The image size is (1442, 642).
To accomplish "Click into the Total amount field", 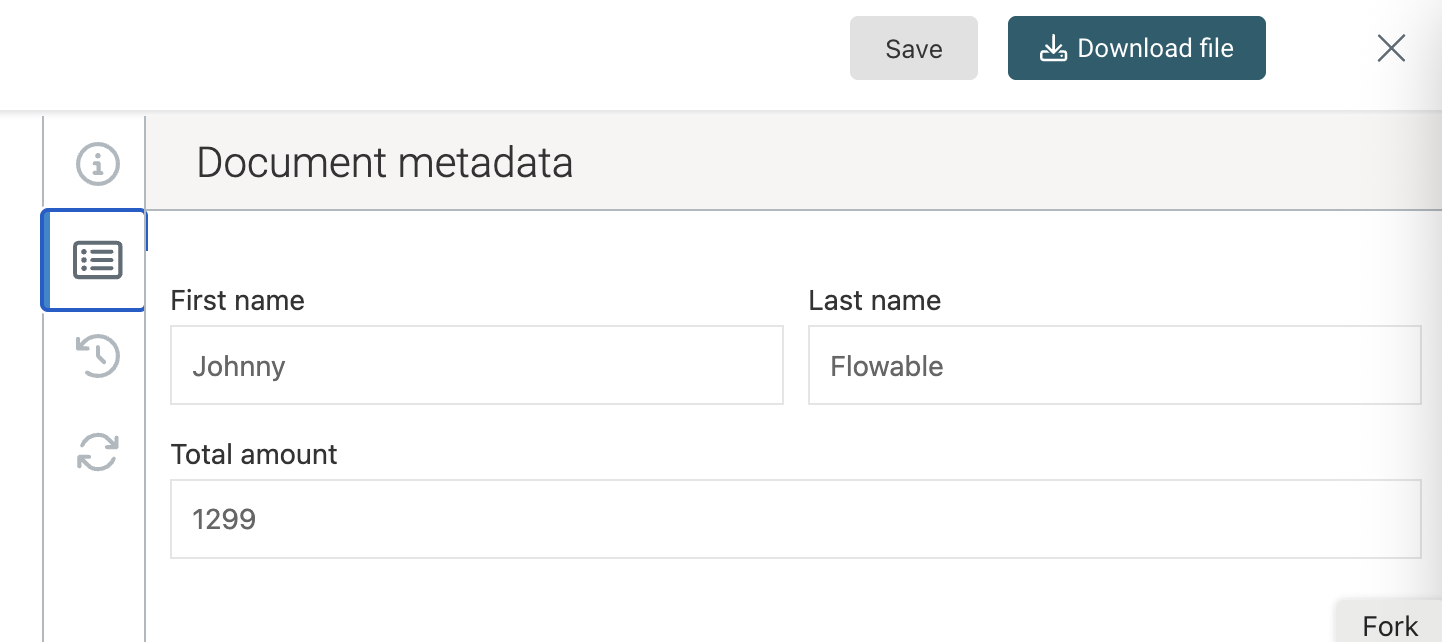I will (x=796, y=519).
